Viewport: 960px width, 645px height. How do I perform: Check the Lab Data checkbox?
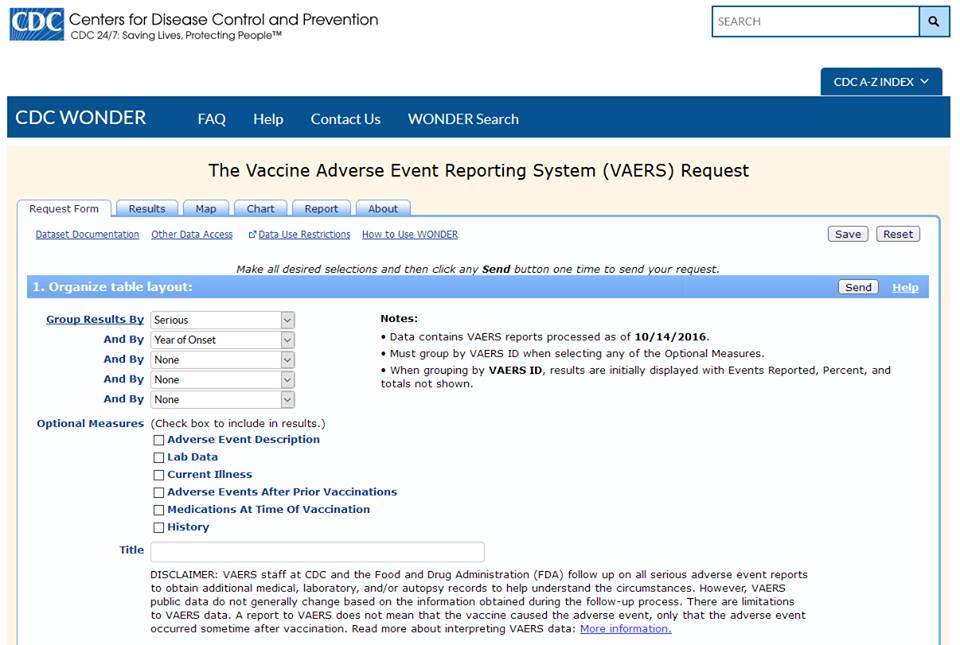coord(159,457)
